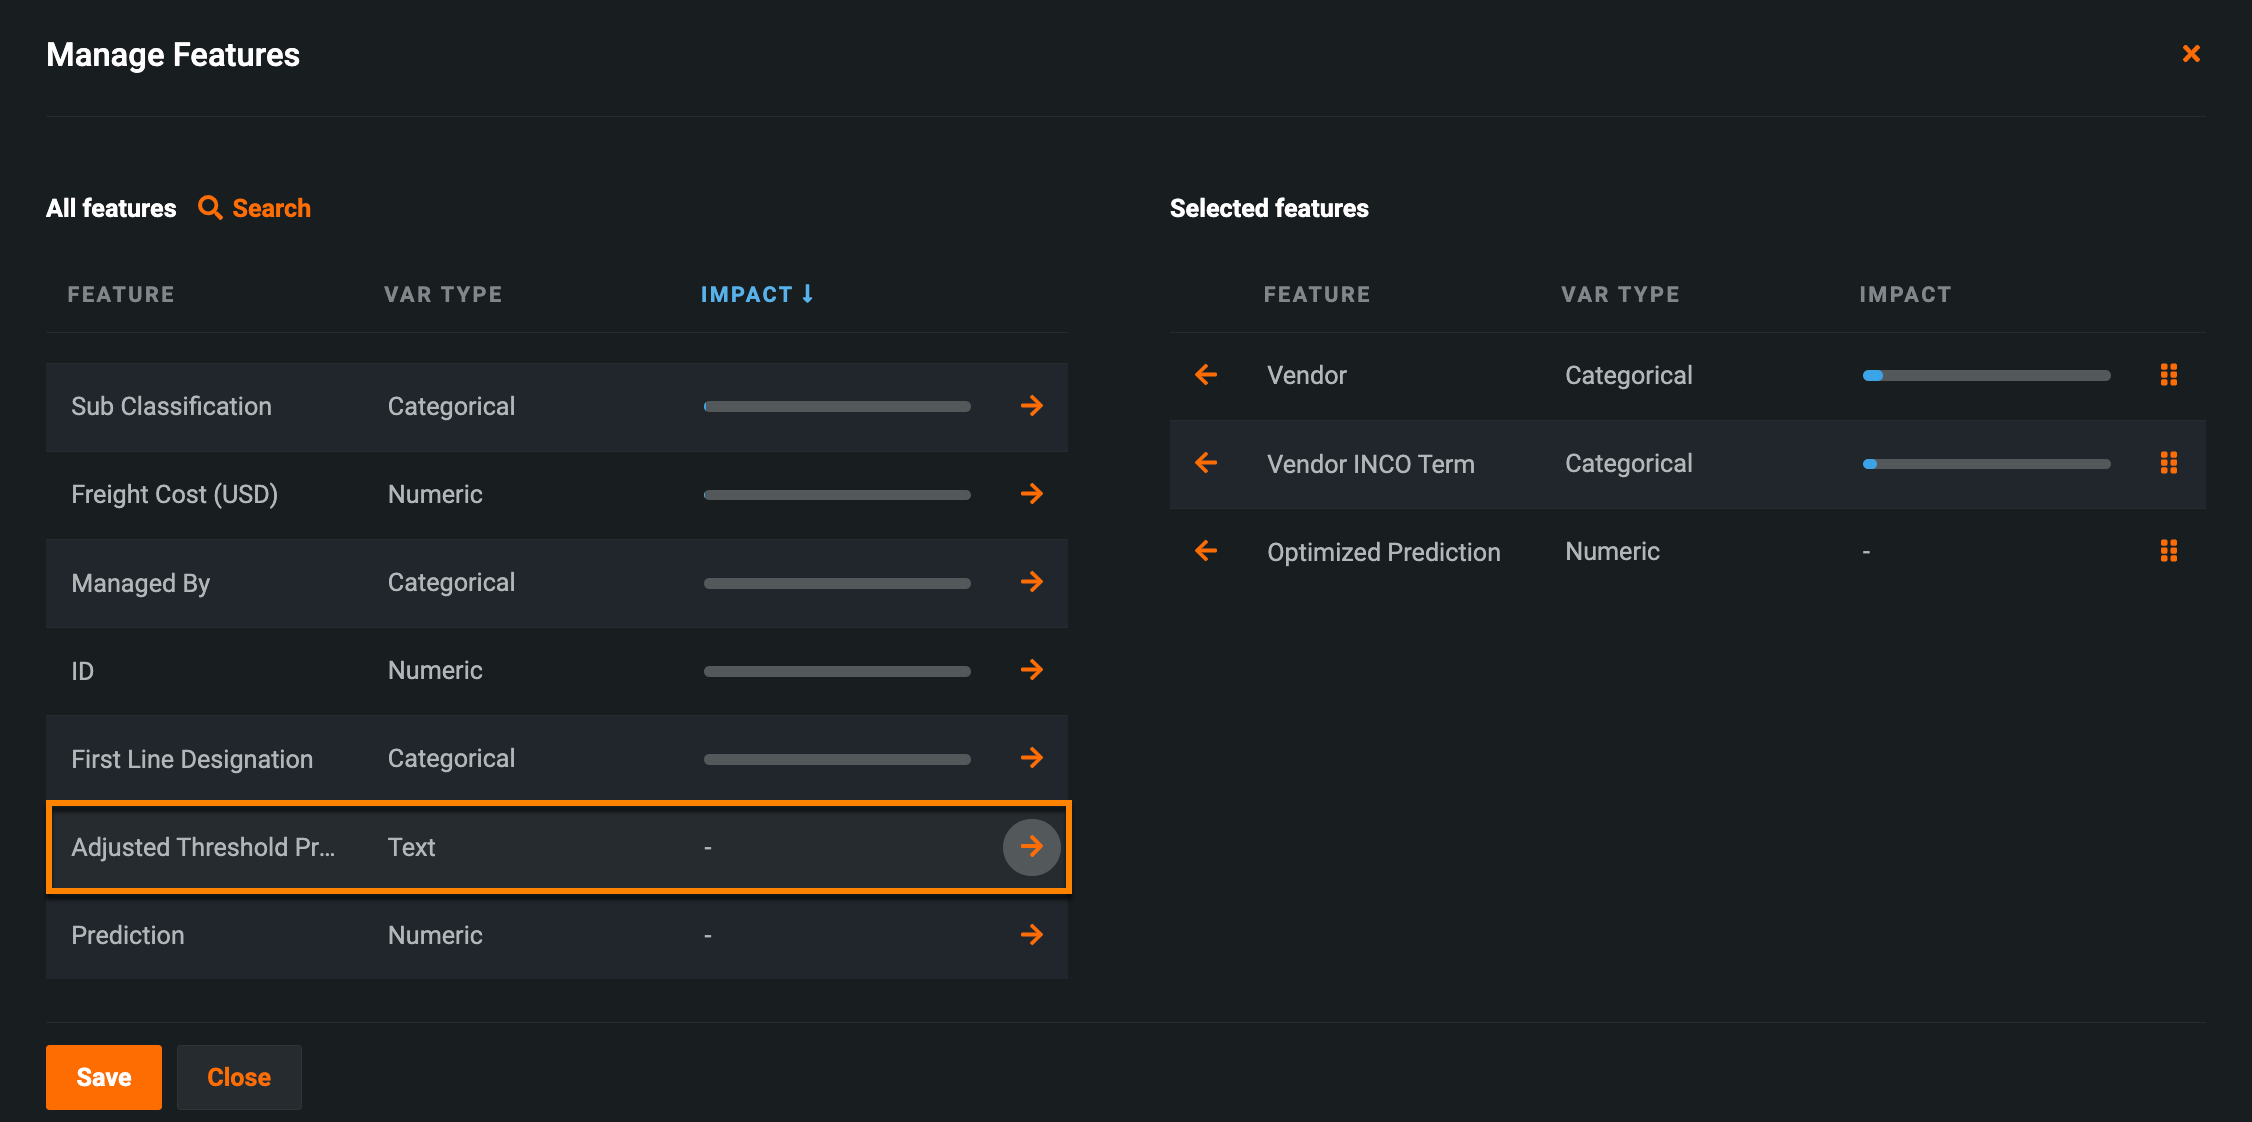The width and height of the screenshot is (2252, 1122).
Task: Add Adjusted Threshold Pr... feature with highlighted arrow
Action: click(1031, 847)
